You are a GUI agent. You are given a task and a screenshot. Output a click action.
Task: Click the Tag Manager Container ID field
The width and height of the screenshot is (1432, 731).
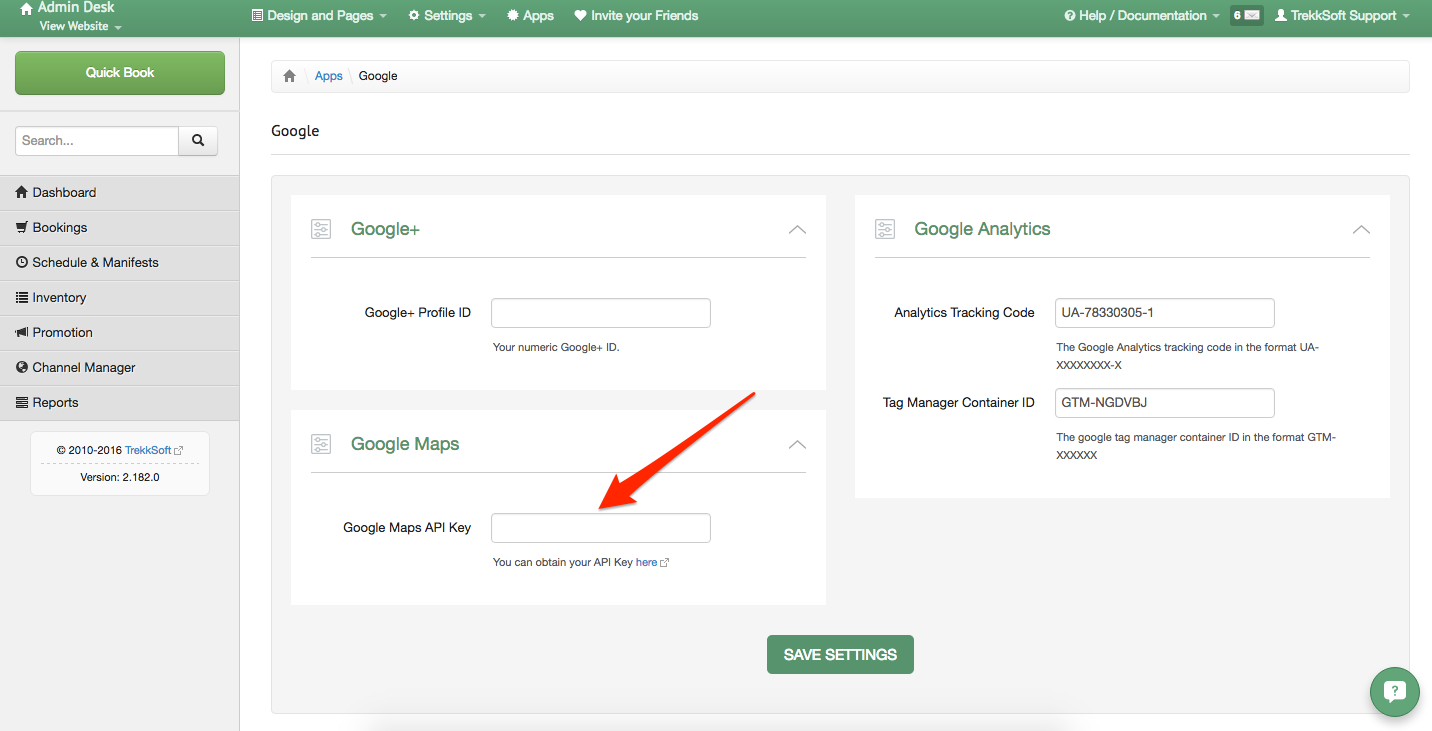[1165, 403]
